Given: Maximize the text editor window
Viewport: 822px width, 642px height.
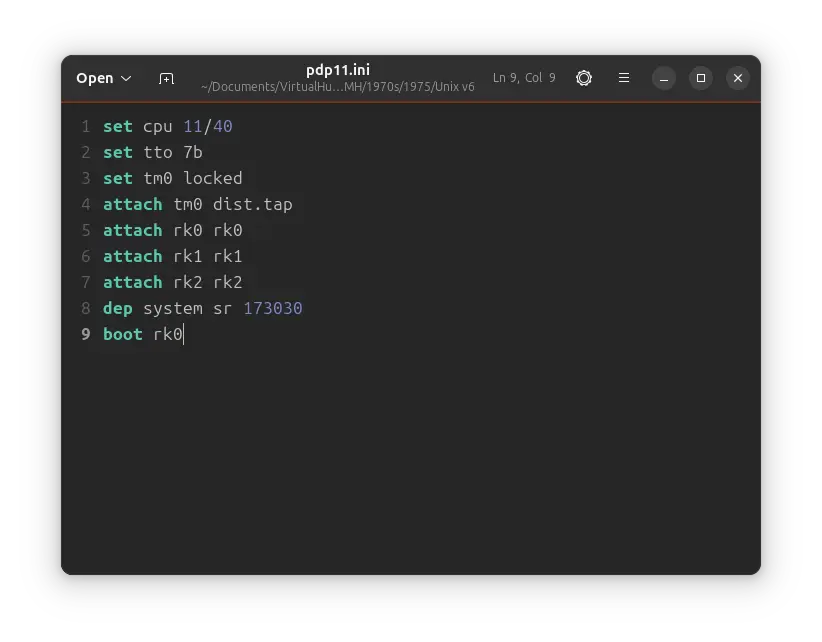Looking at the screenshot, I should pos(701,78).
